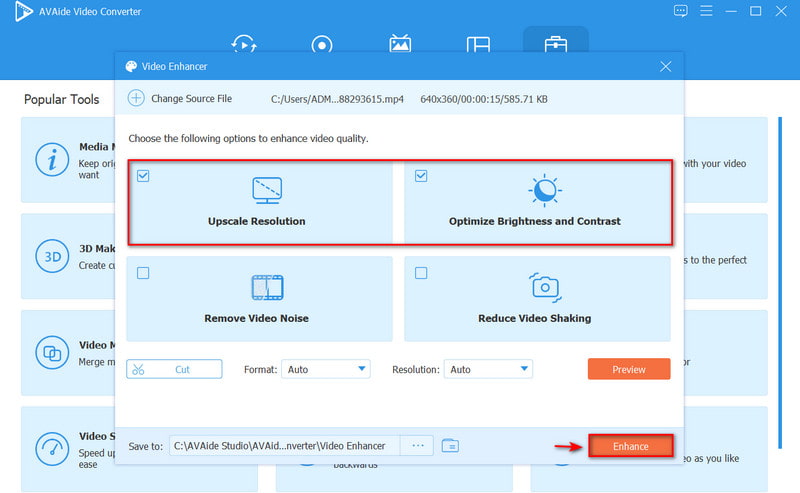Enable the Reduce Video Shaking checkbox

coord(421,273)
